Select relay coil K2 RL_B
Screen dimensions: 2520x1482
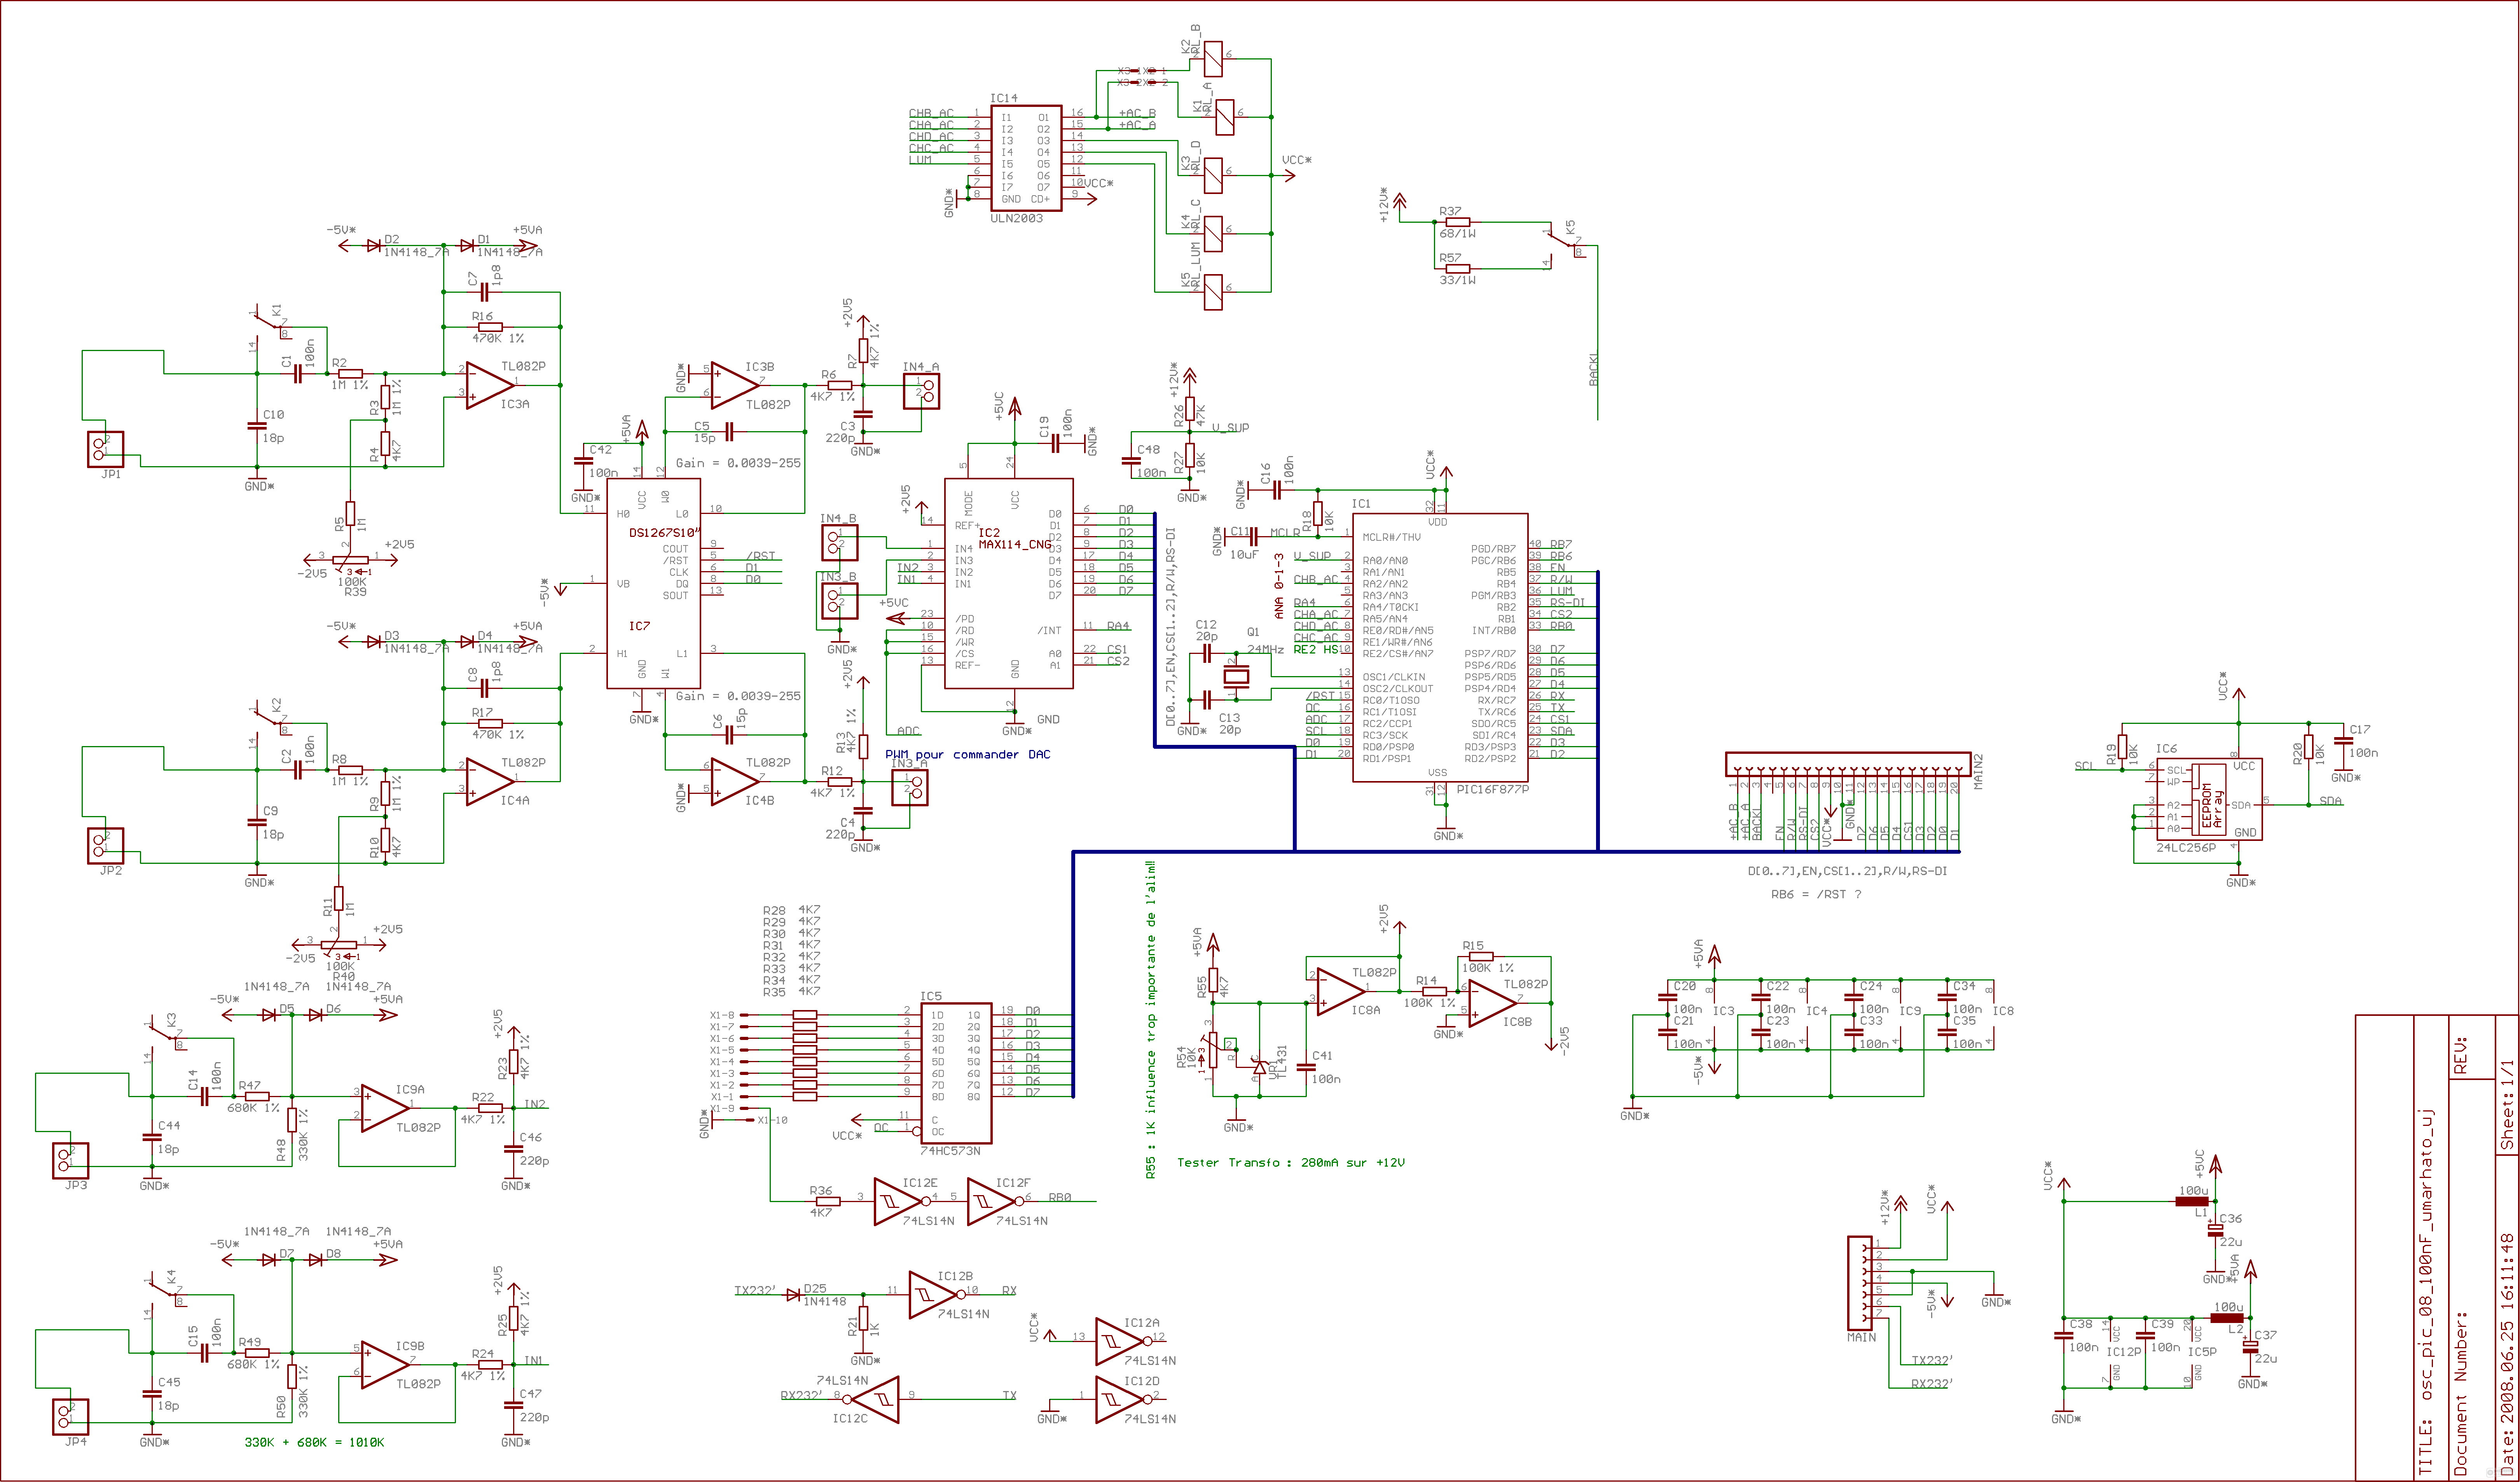tap(1213, 59)
